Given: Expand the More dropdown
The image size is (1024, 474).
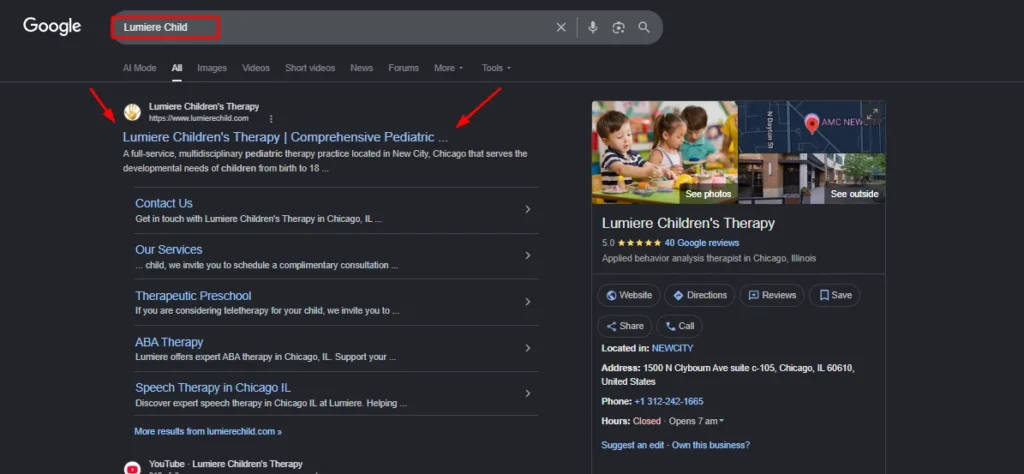Looking at the screenshot, I should 449,68.
